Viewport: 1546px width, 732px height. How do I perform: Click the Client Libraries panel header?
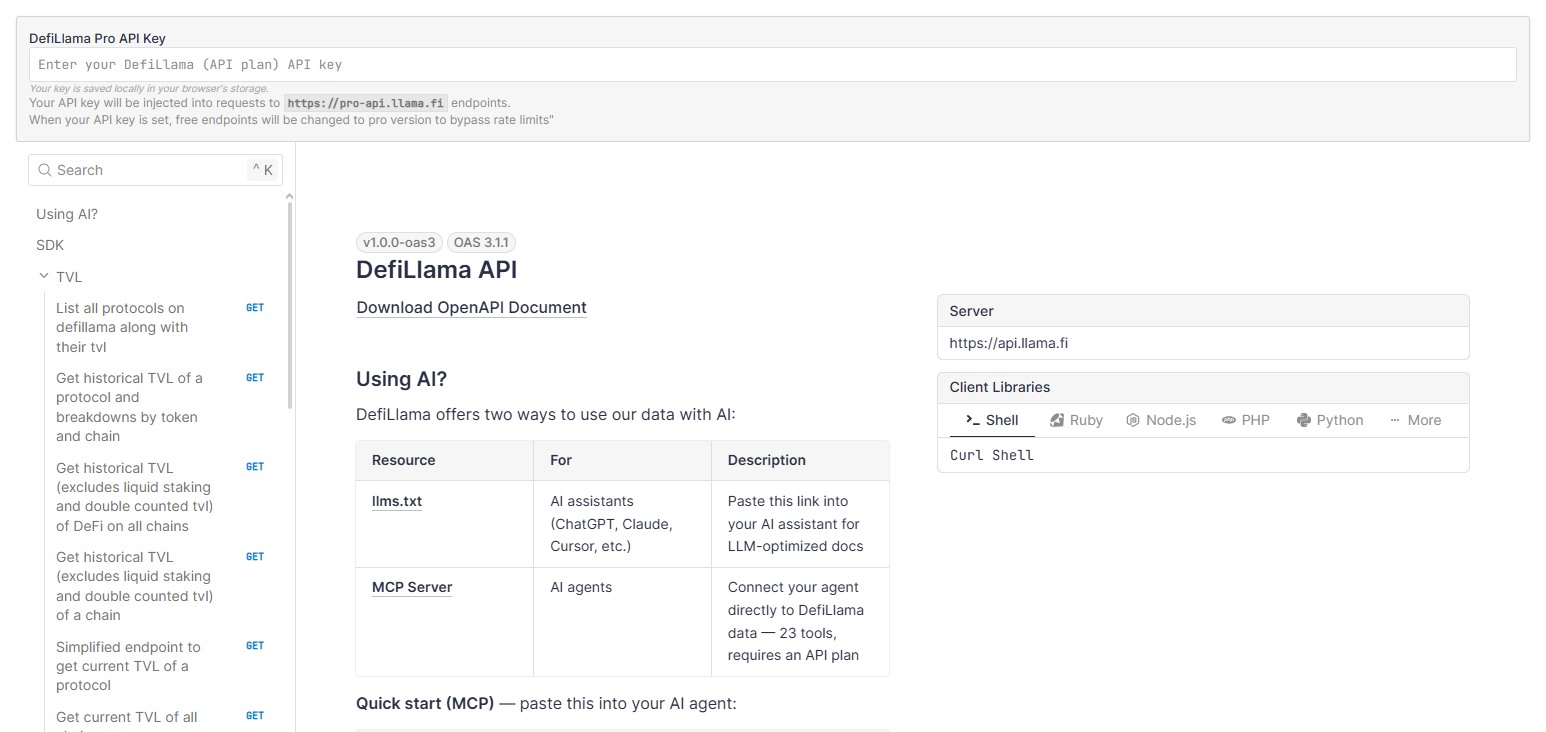(x=1203, y=387)
